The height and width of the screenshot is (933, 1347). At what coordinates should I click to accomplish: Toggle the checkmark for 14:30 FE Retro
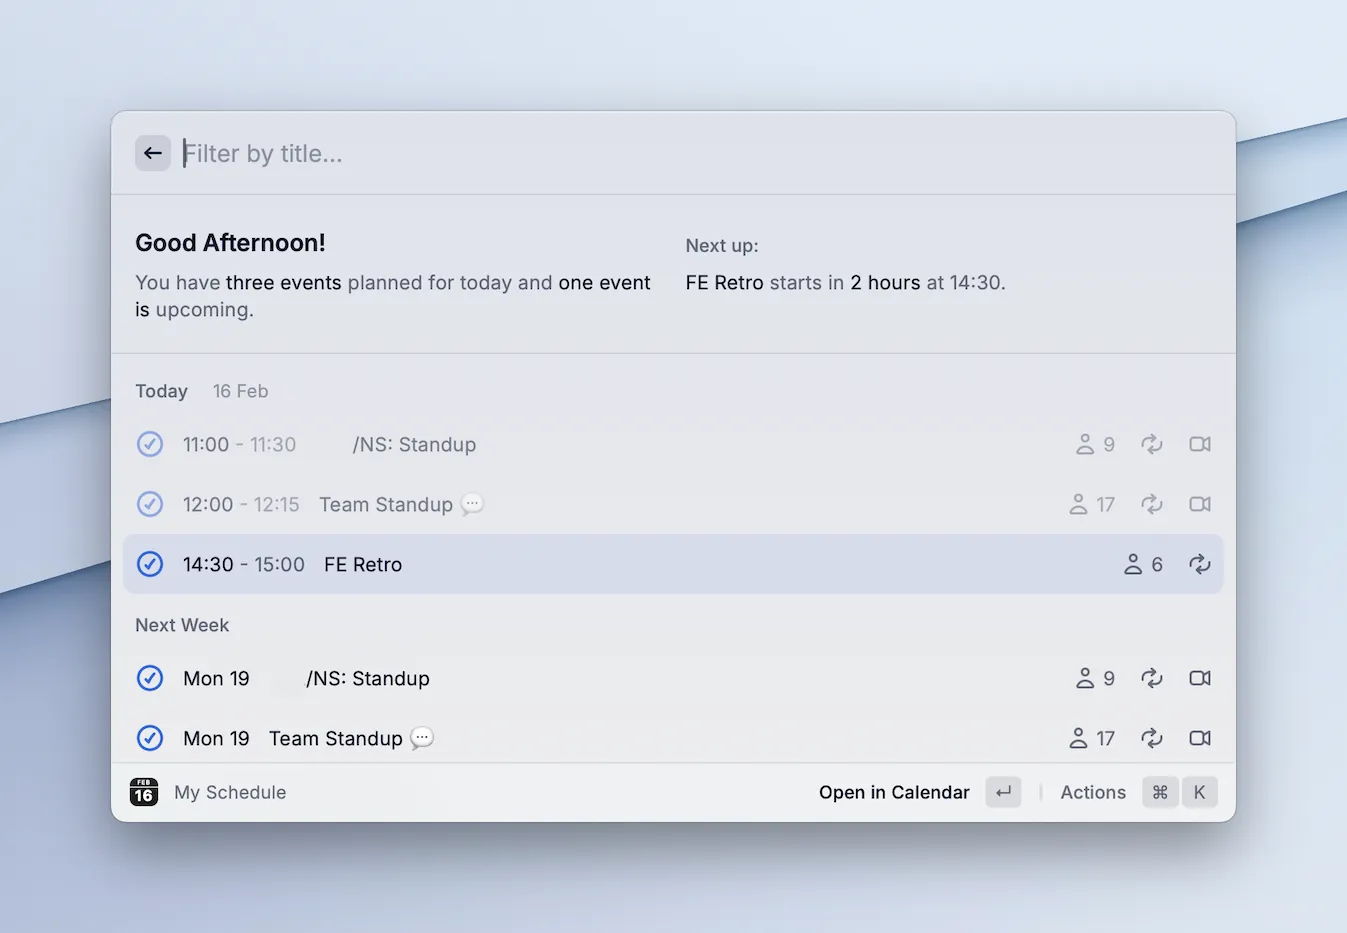pos(150,564)
